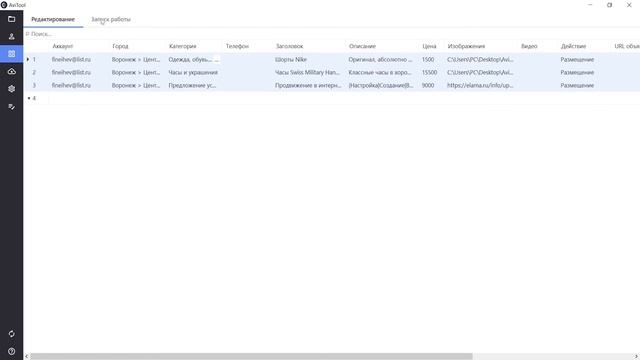Image resolution: width=640 pixels, height=360 pixels.
Task: Select row number 3
Action: [34, 85]
